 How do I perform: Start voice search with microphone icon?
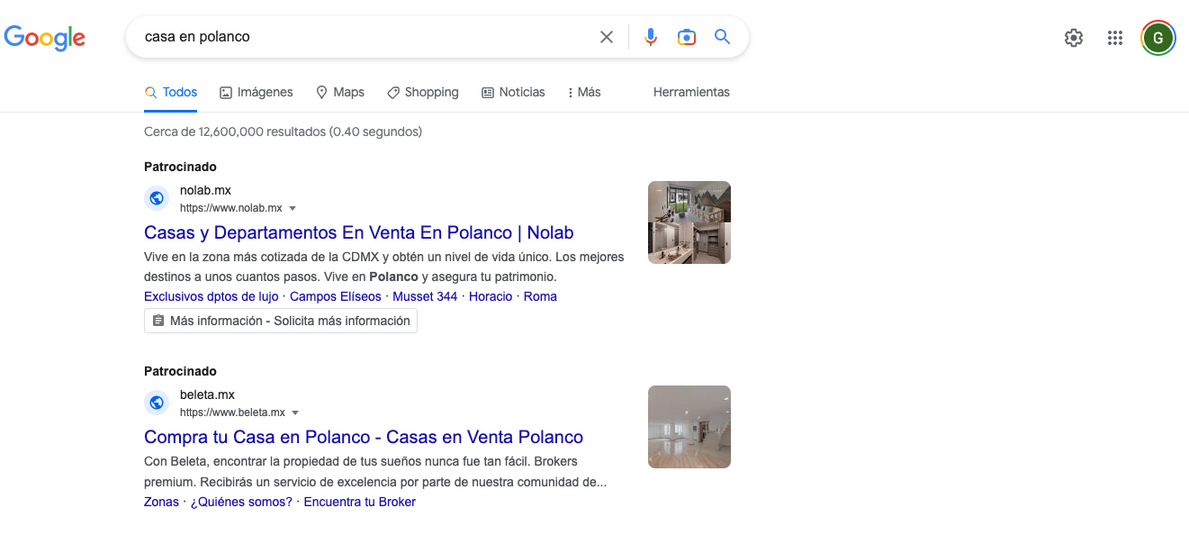tap(651, 37)
